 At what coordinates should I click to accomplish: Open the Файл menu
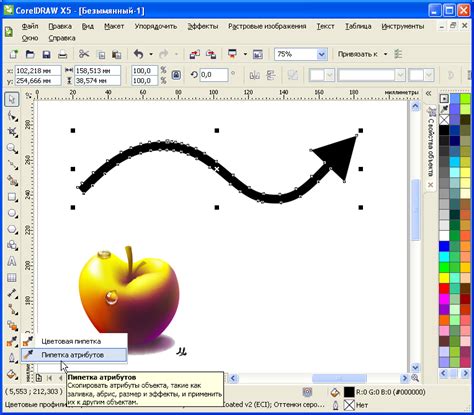(x=30, y=26)
